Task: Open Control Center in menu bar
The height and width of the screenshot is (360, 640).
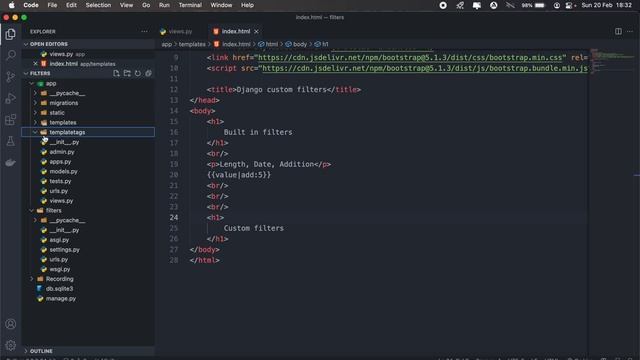Action: click(x=569, y=5)
